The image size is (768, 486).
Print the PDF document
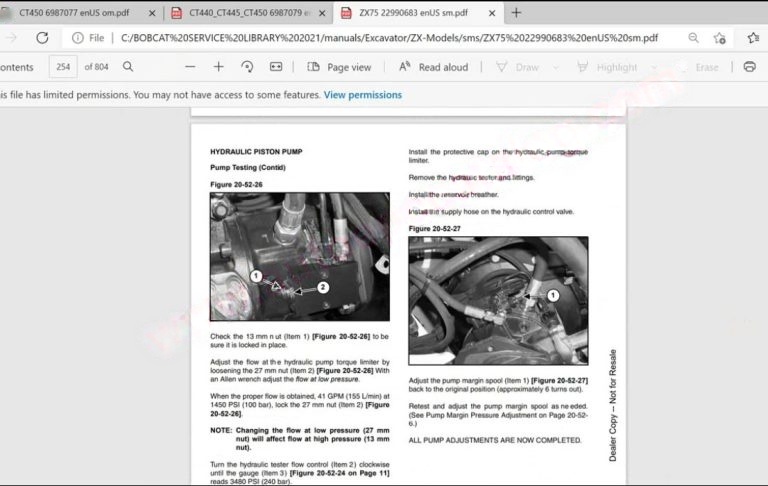click(x=749, y=67)
